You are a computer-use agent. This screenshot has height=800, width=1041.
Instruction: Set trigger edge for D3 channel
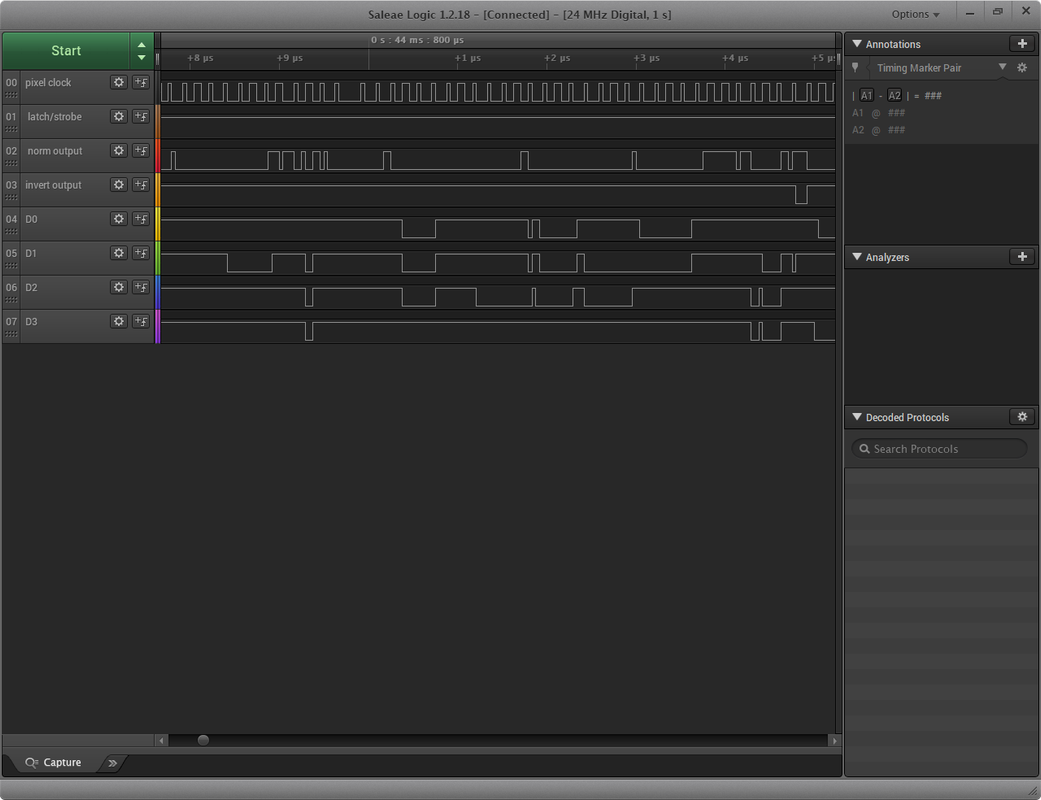(141, 321)
